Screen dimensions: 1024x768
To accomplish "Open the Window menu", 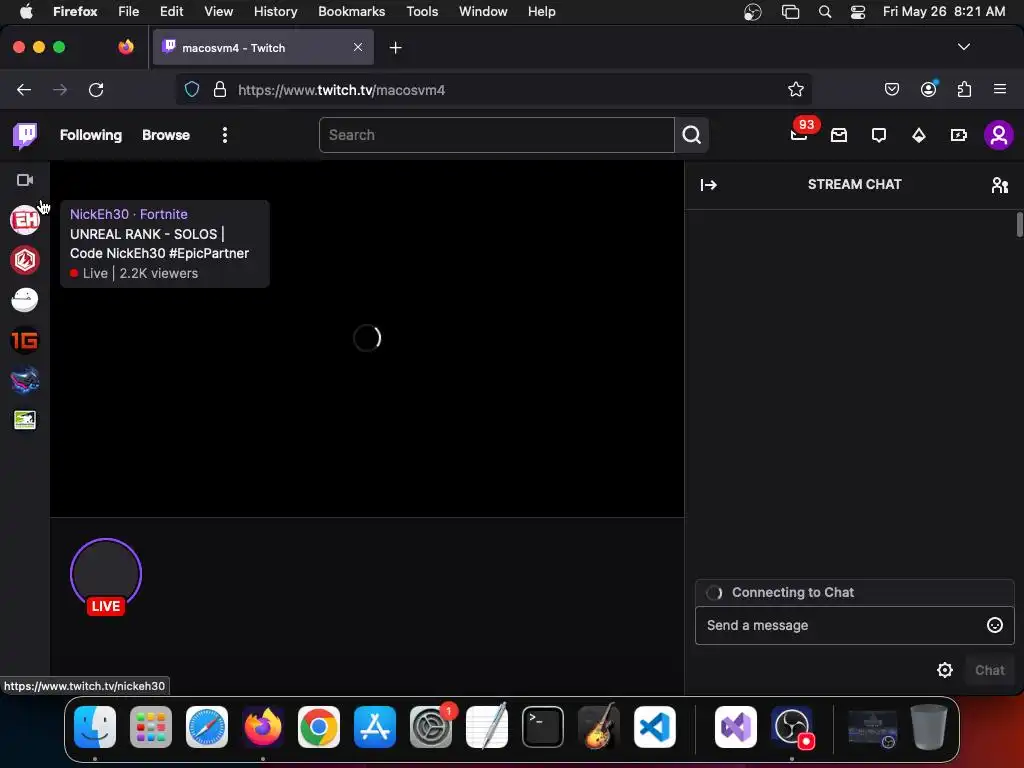I will tap(483, 12).
